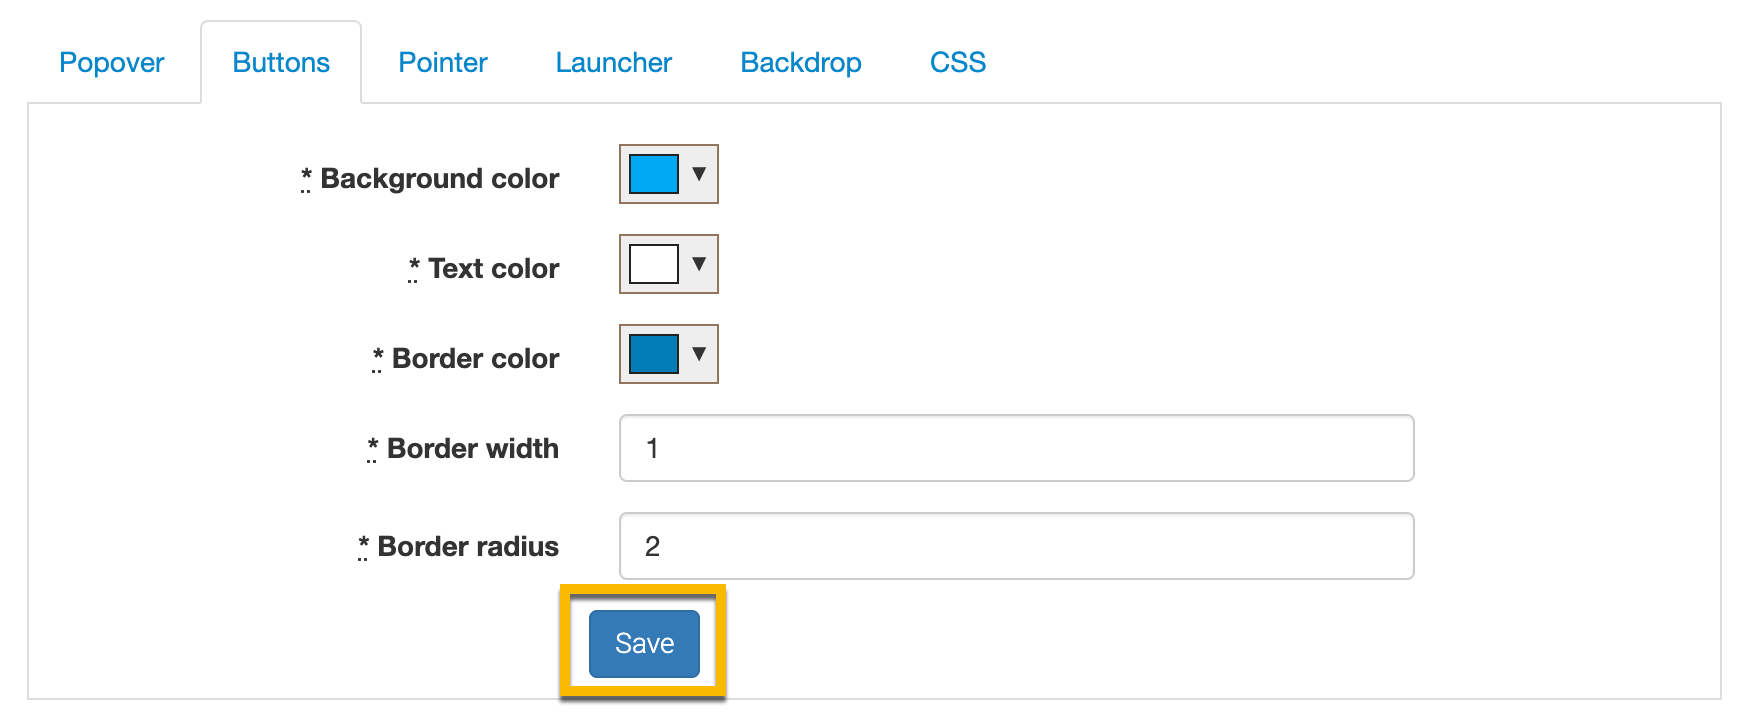
Task: Expand the Background color dropdown arrow
Action: [x=699, y=174]
